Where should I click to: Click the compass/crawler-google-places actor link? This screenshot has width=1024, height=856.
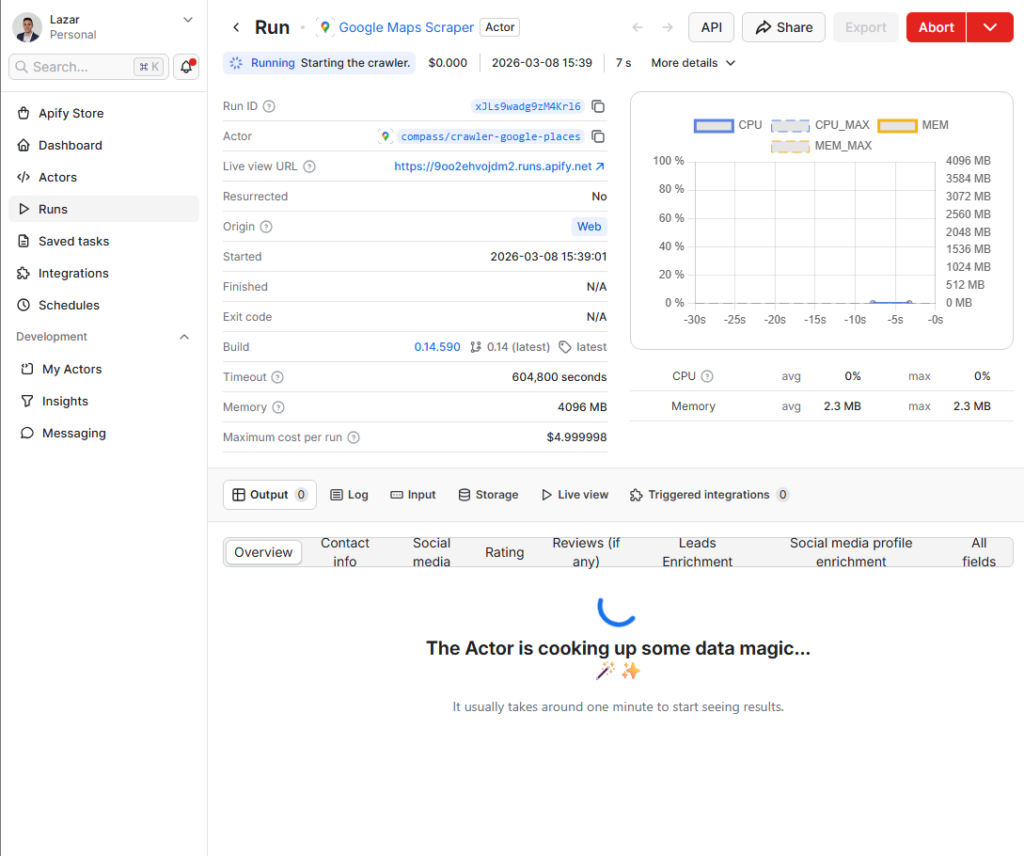[490, 136]
